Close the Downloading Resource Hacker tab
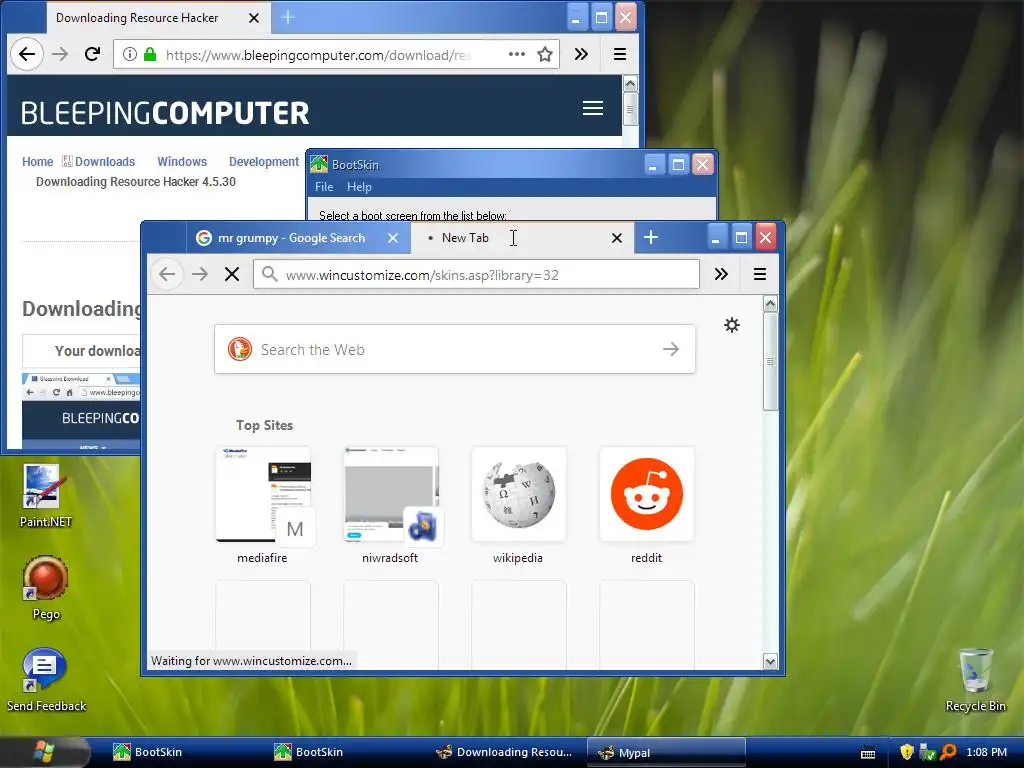This screenshot has height=768, width=1024. tap(254, 18)
